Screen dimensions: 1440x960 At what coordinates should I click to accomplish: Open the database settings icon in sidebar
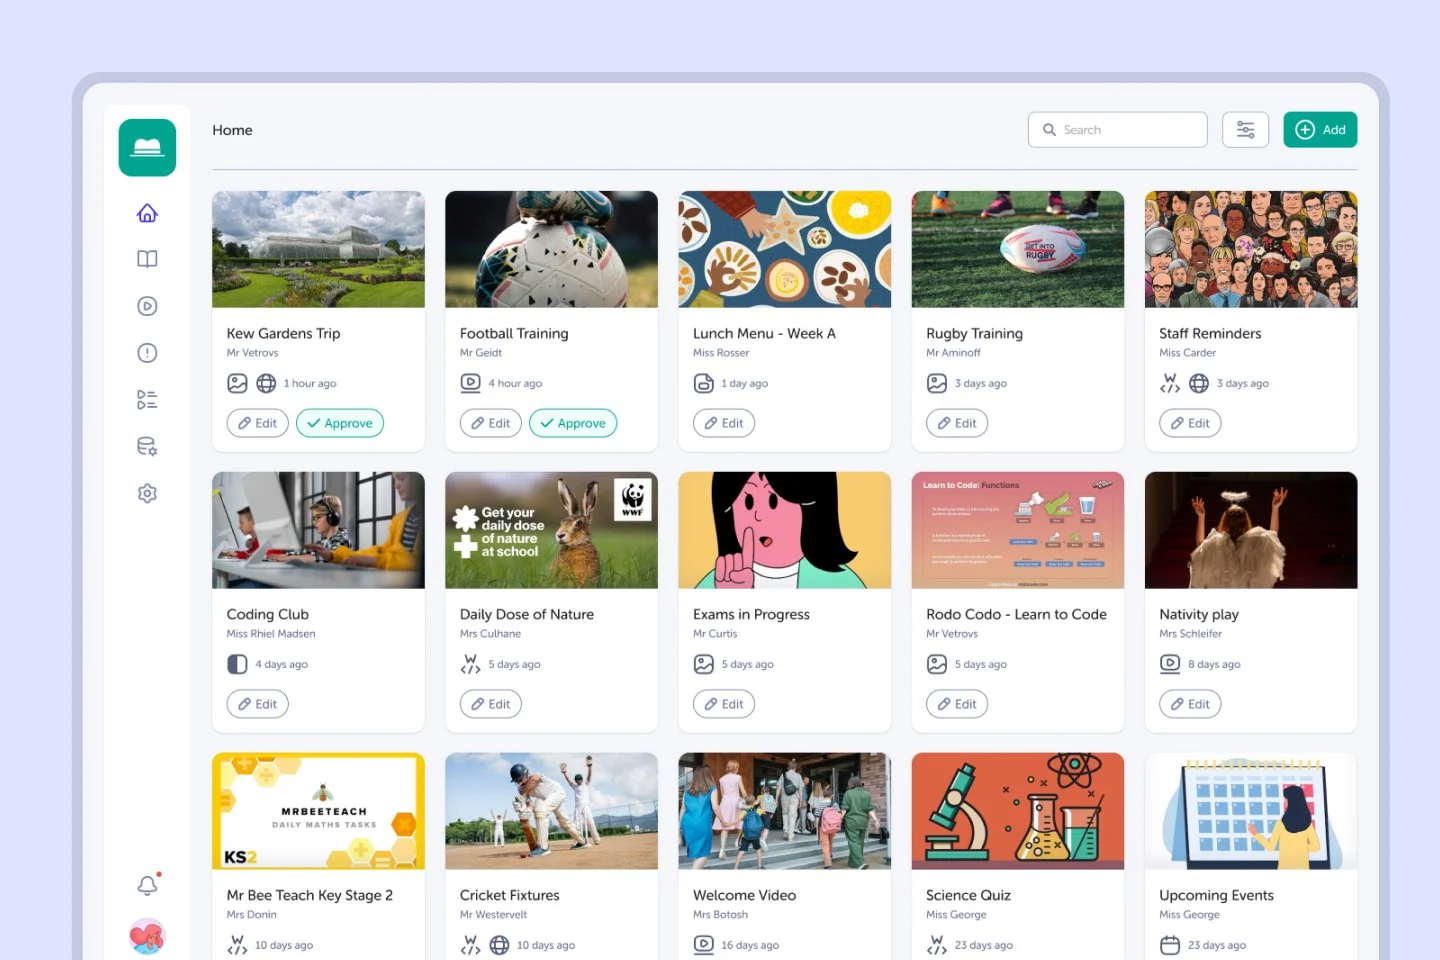tap(147, 446)
